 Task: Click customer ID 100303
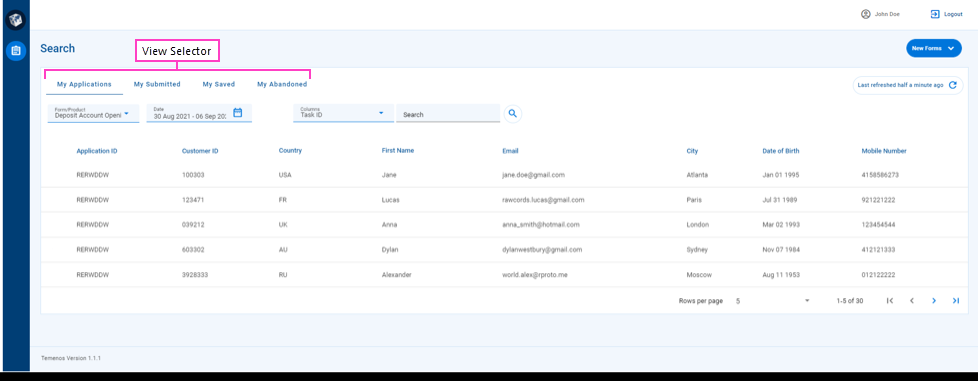193,175
